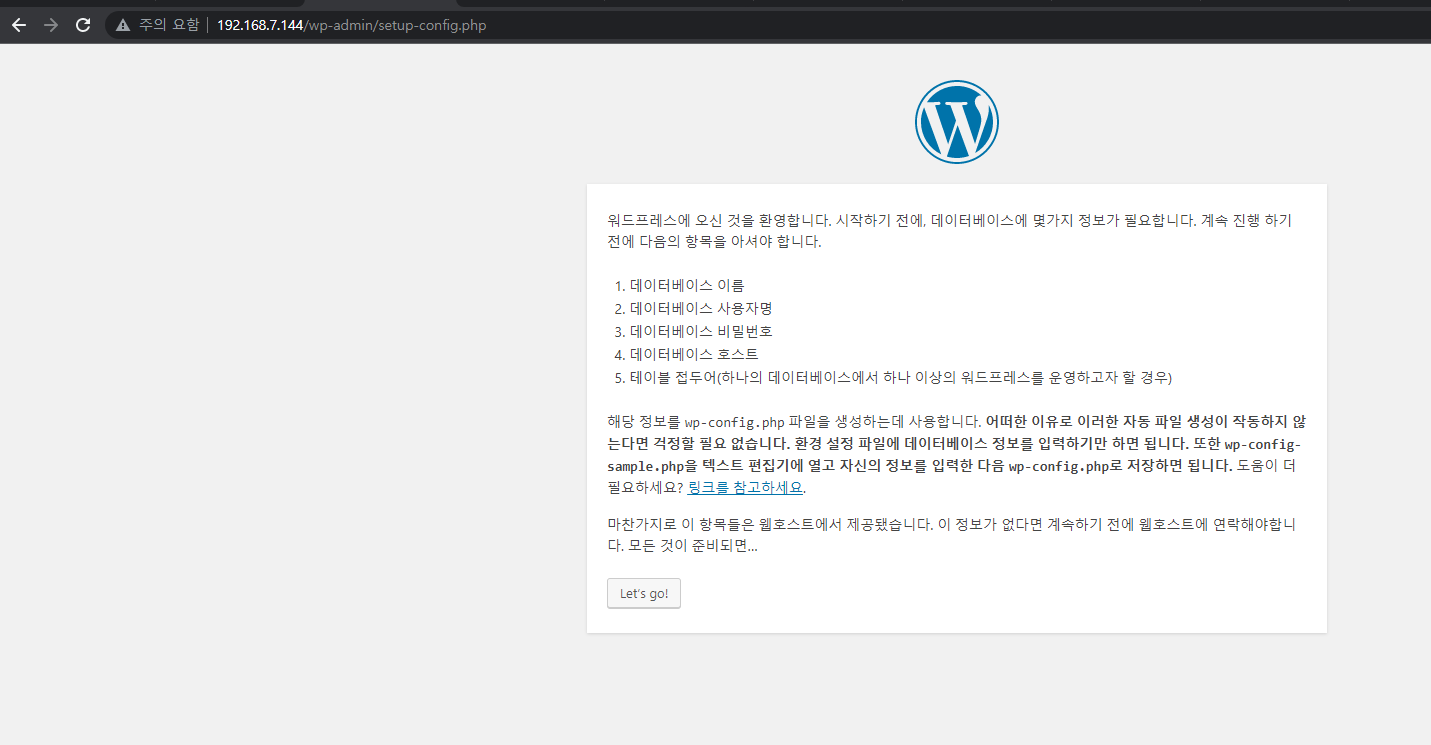Screen dimensions: 1431x745
Task: Click the 주의 요함 security label
Action: click(169, 25)
